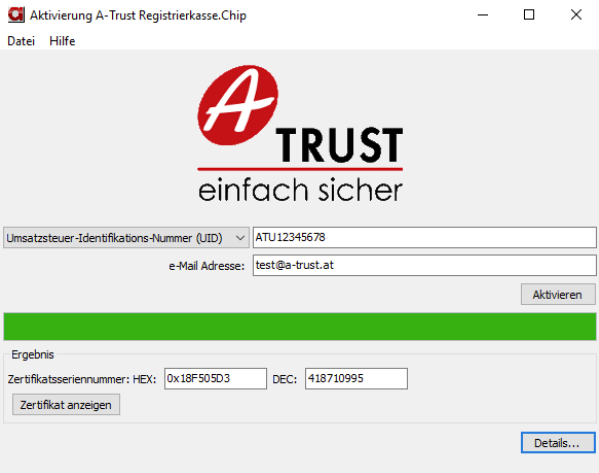This screenshot has height=473, width=599.
Task: Click the Zertifikatsseriennummer HEX label
Action: pyautogui.click(x=82, y=379)
